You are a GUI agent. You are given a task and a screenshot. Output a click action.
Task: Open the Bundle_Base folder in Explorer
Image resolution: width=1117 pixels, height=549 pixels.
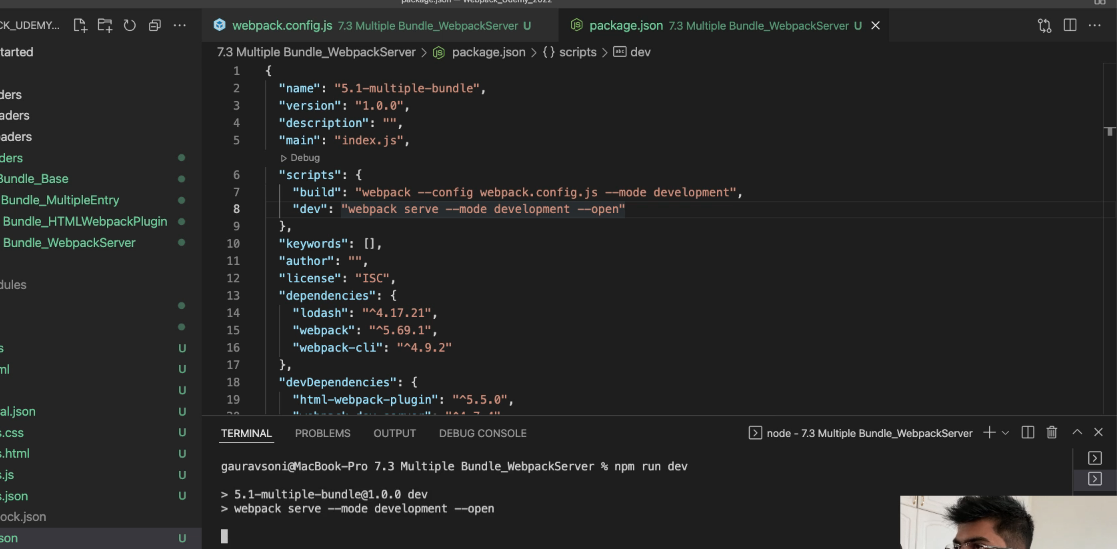point(34,179)
